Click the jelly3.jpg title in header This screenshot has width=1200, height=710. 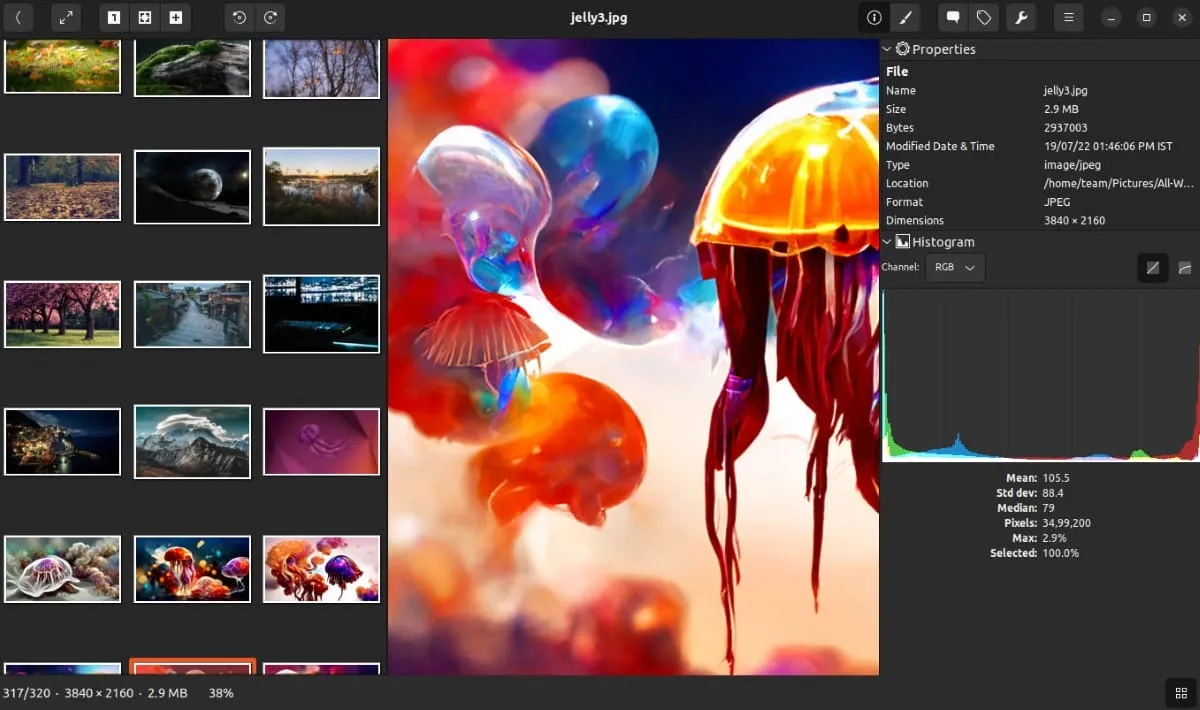tap(599, 18)
